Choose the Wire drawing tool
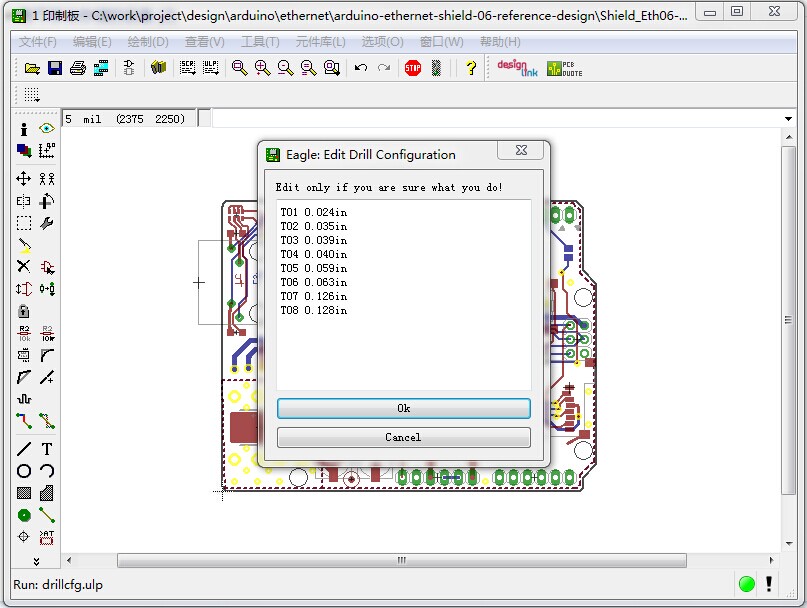 [x=22, y=450]
